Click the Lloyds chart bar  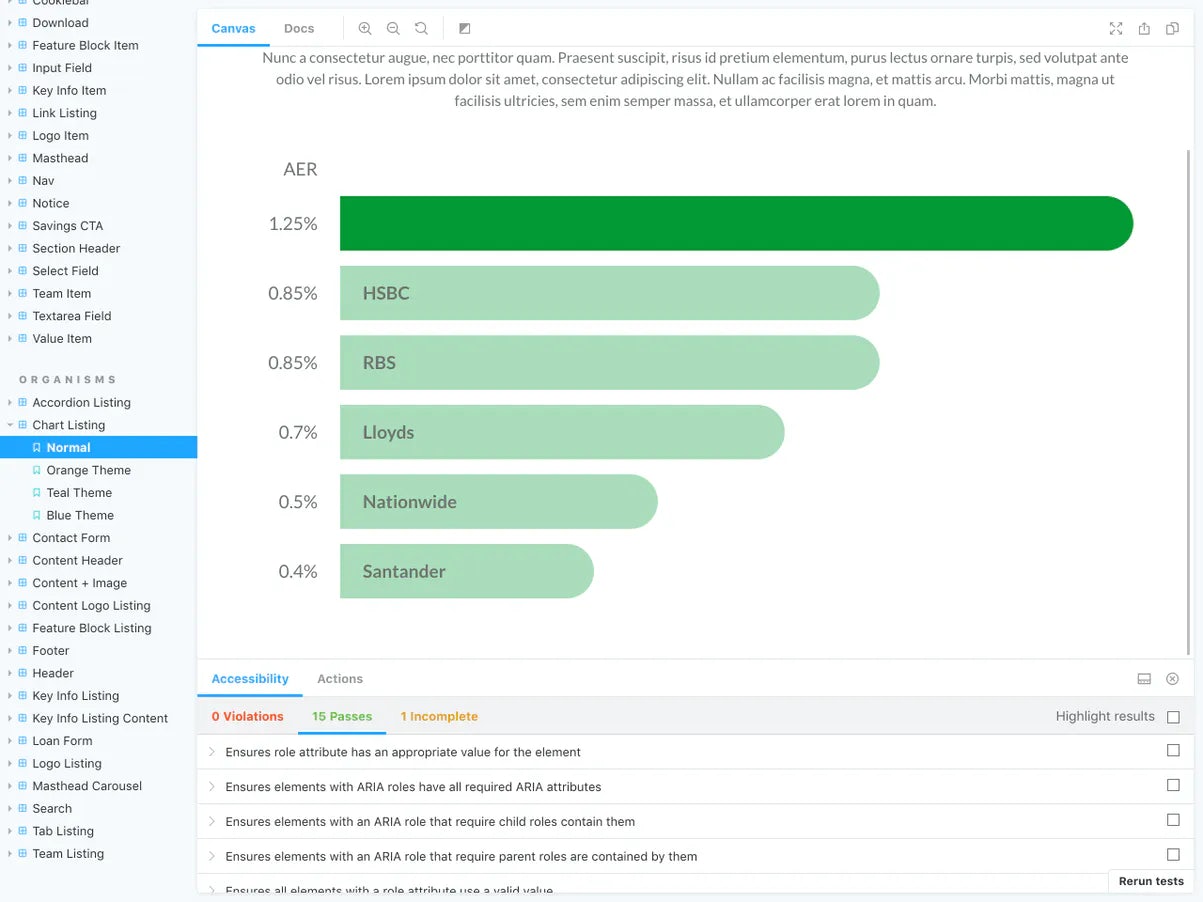click(562, 432)
